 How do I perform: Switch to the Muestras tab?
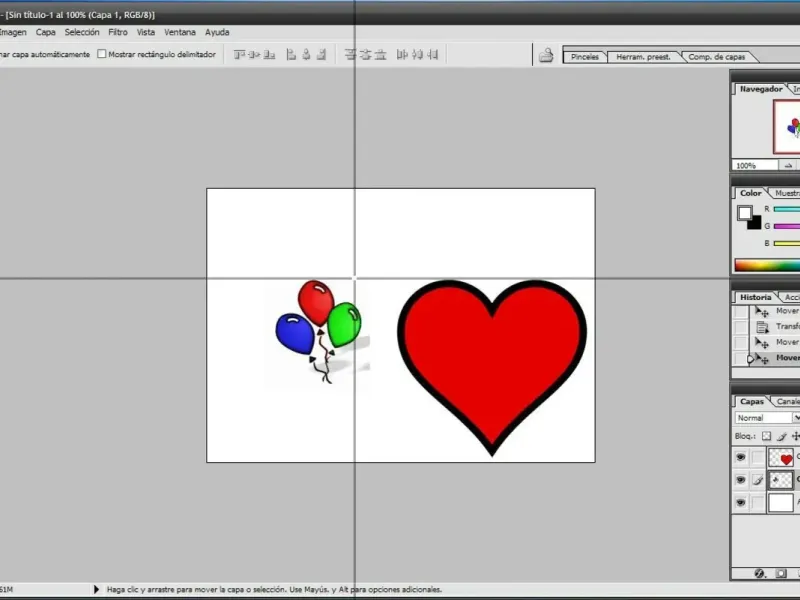[786, 193]
